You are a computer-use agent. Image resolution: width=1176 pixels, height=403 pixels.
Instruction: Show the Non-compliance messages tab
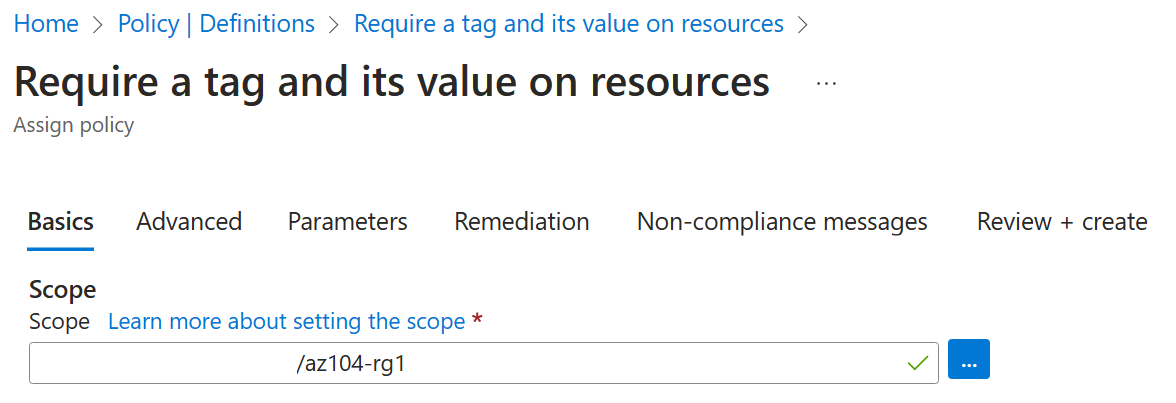(782, 221)
